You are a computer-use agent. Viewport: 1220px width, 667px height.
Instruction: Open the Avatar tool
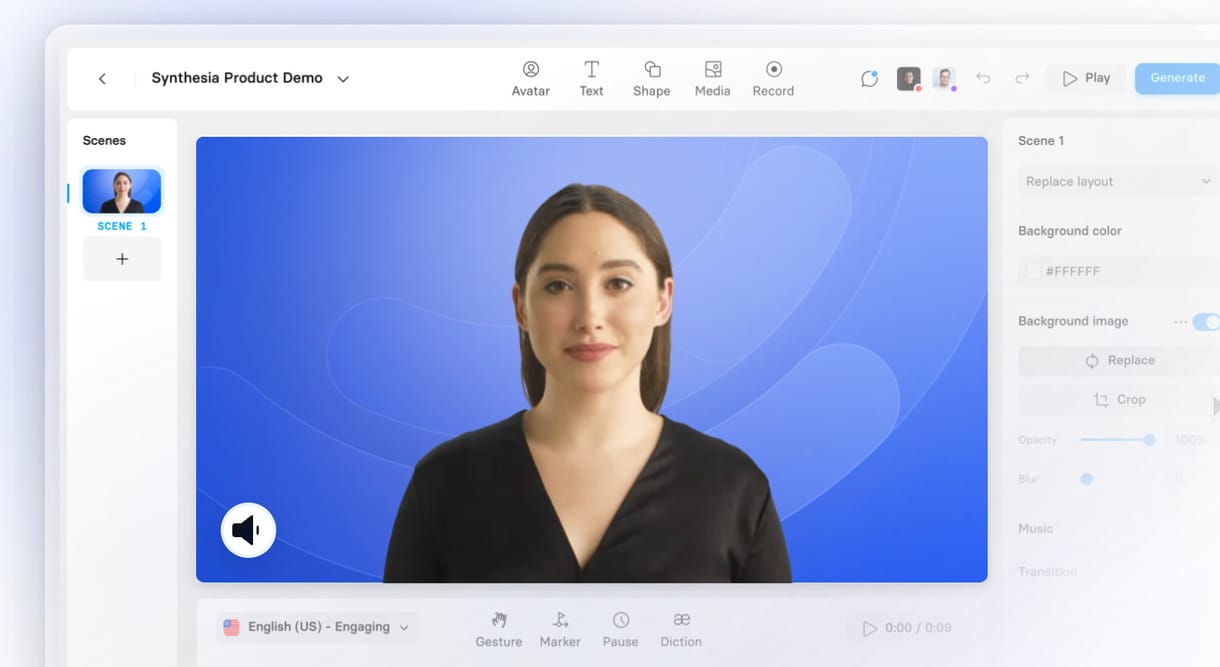[x=531, y=78]
